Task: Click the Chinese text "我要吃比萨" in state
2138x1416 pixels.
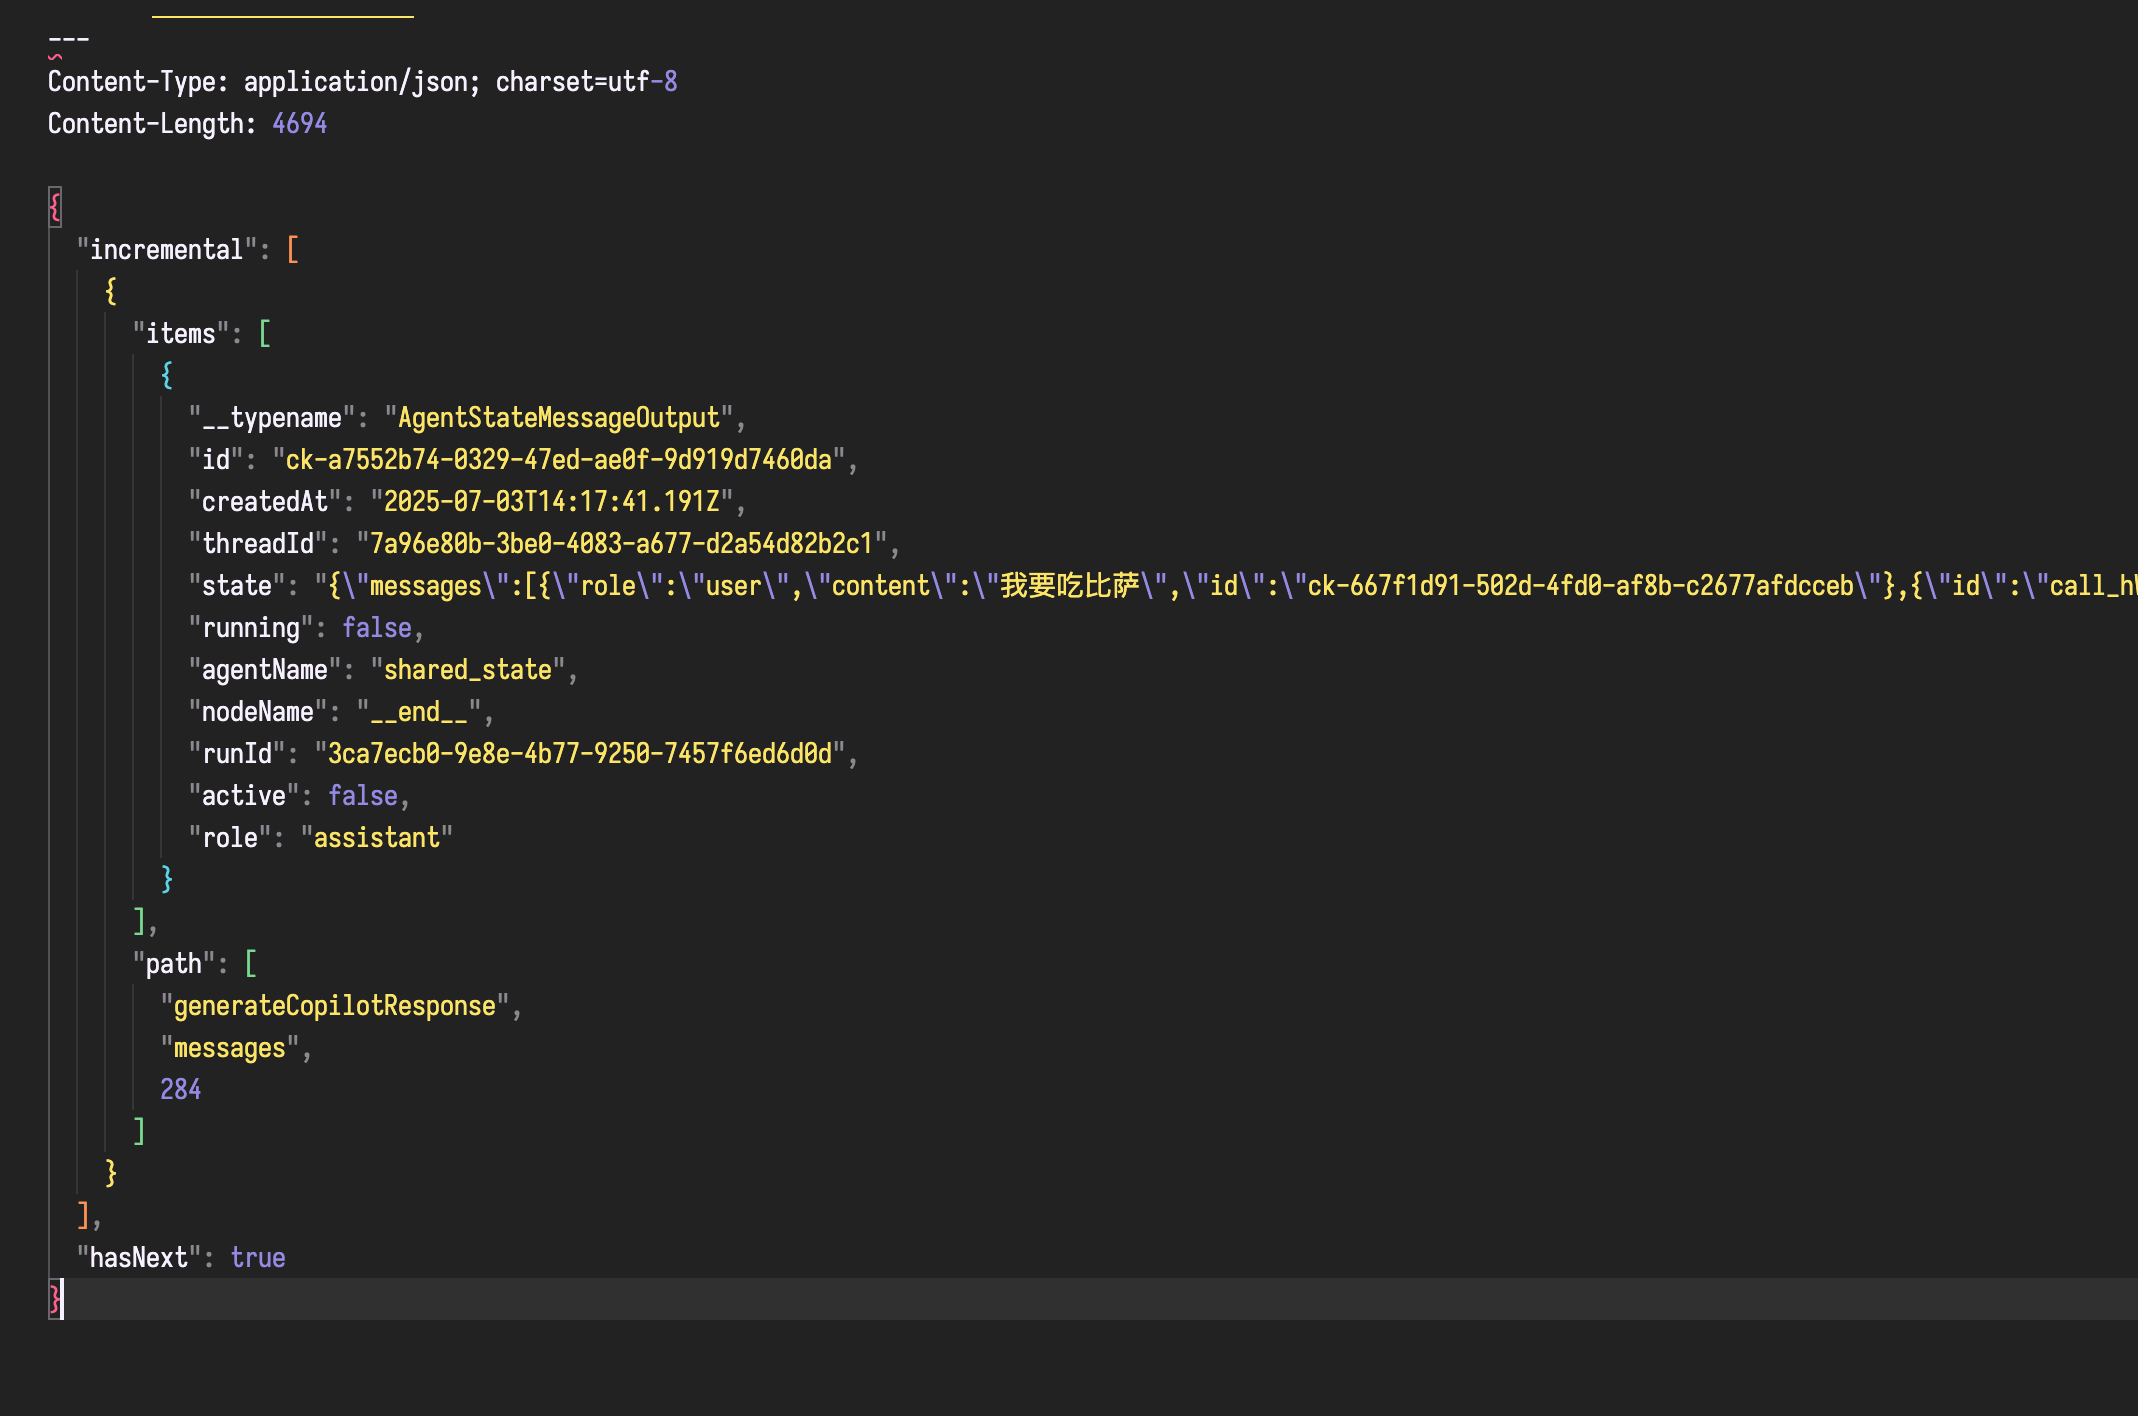Action: point(1070,586)
